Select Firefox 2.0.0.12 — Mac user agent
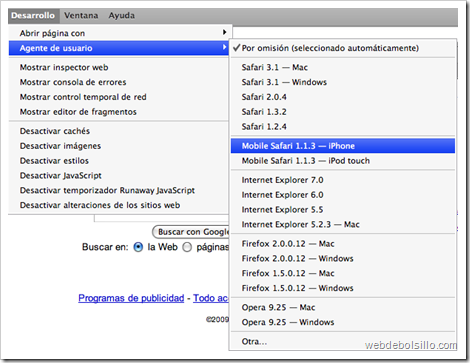Image resolution: width=470 pixels, height=363 pixels. (x=343, y=244)
